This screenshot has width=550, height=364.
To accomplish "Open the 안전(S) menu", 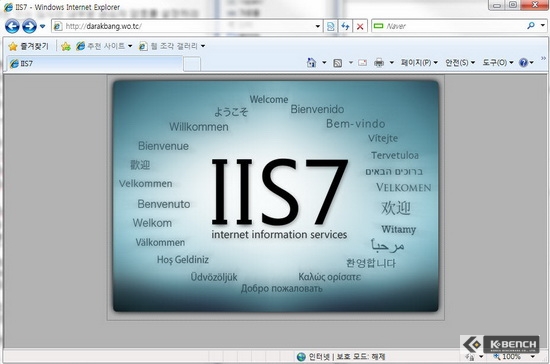I will [x=460, y=63].
